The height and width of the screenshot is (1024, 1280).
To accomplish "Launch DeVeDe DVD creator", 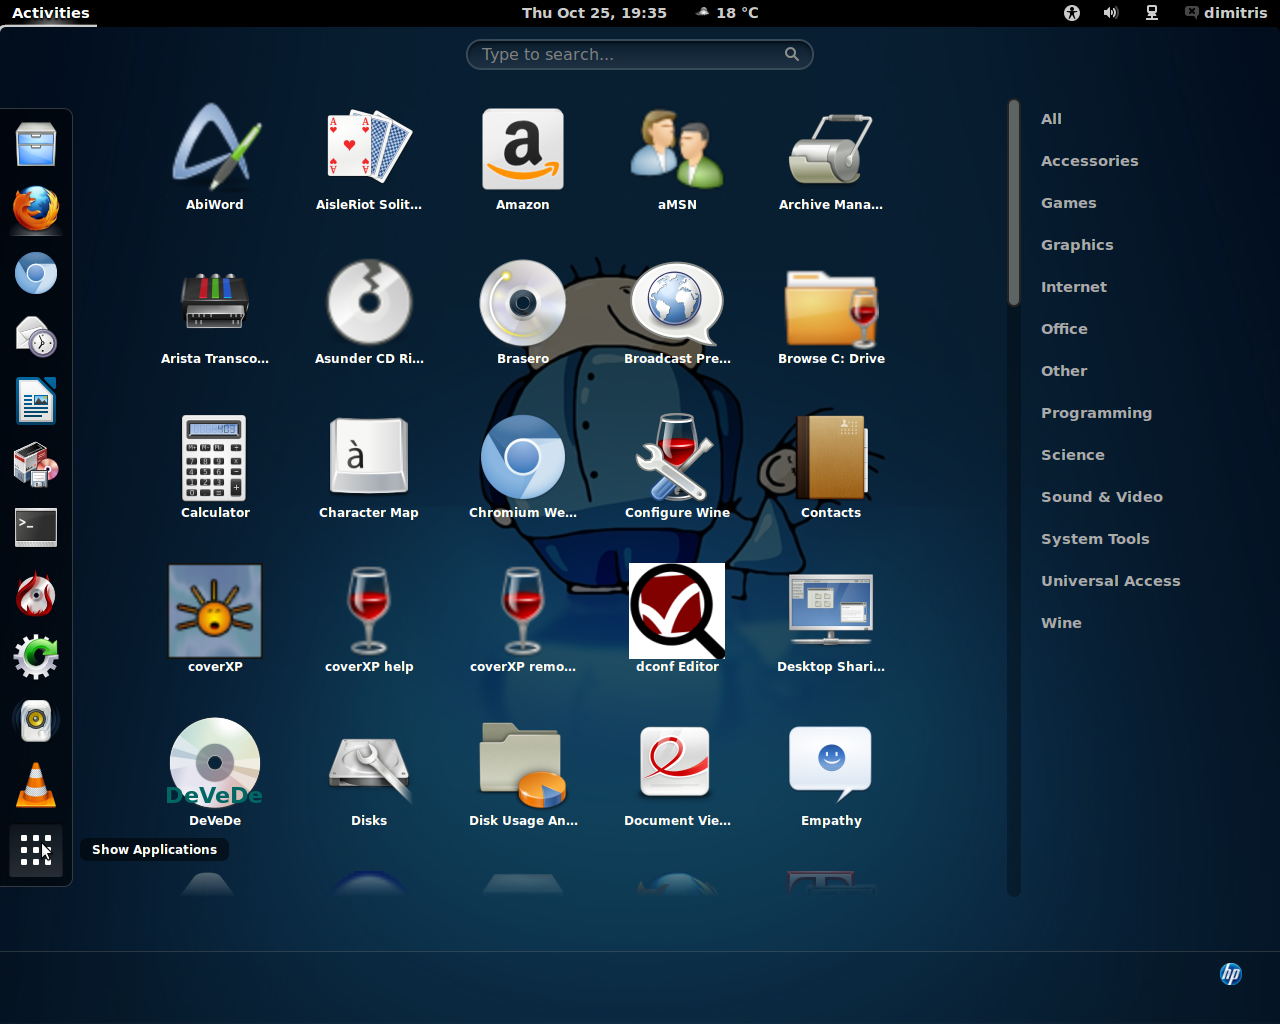I will [215, 765].
